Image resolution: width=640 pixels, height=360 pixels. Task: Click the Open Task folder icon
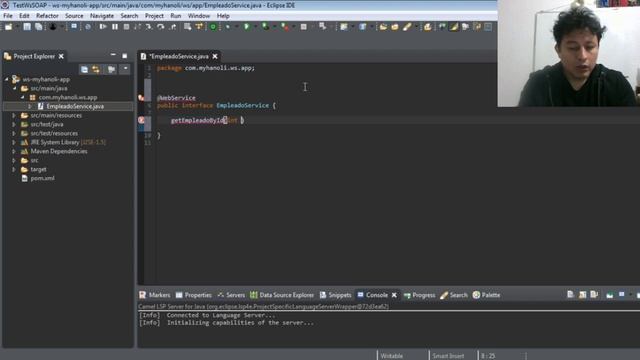coord(395,27)
